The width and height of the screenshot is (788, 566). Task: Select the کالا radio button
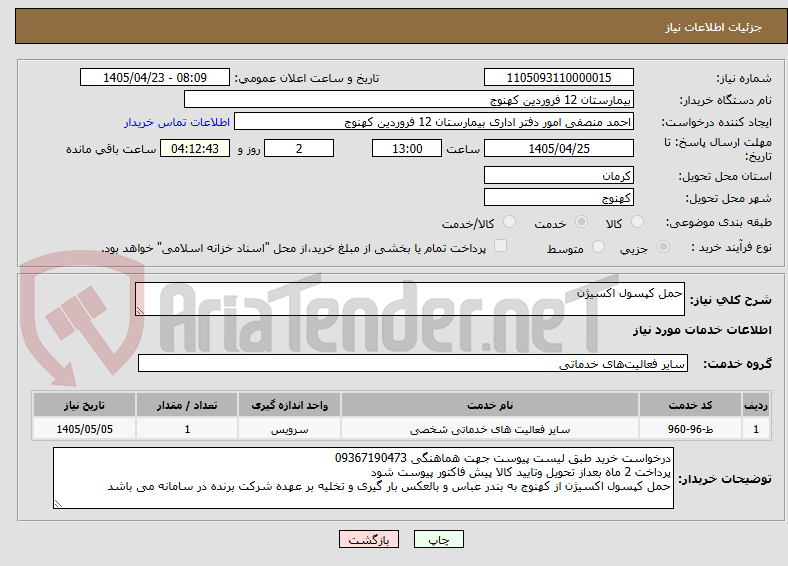click(x=637, y=222)
